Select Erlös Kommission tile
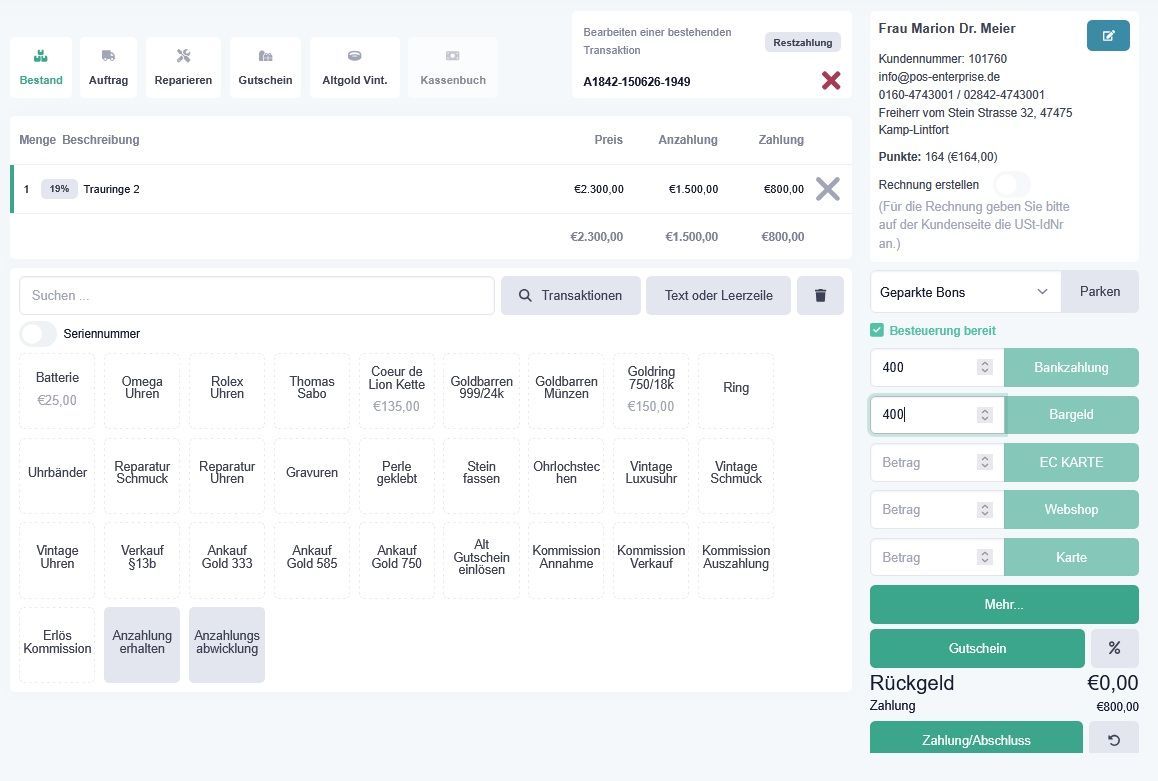 coord(57,645)
